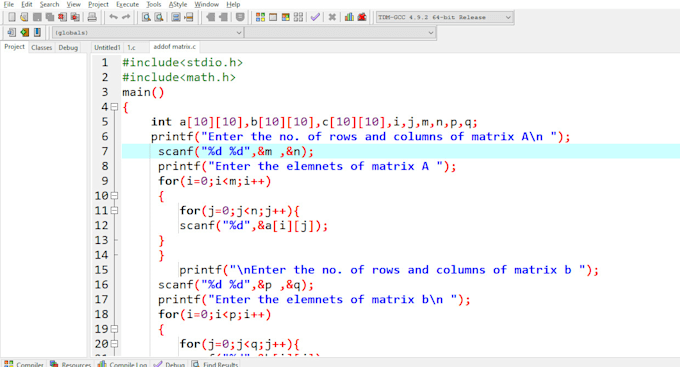The height and width of the screenshot is (367, 680).
Task: Open profile analysis bar chart icon
Action: (349, 17)
